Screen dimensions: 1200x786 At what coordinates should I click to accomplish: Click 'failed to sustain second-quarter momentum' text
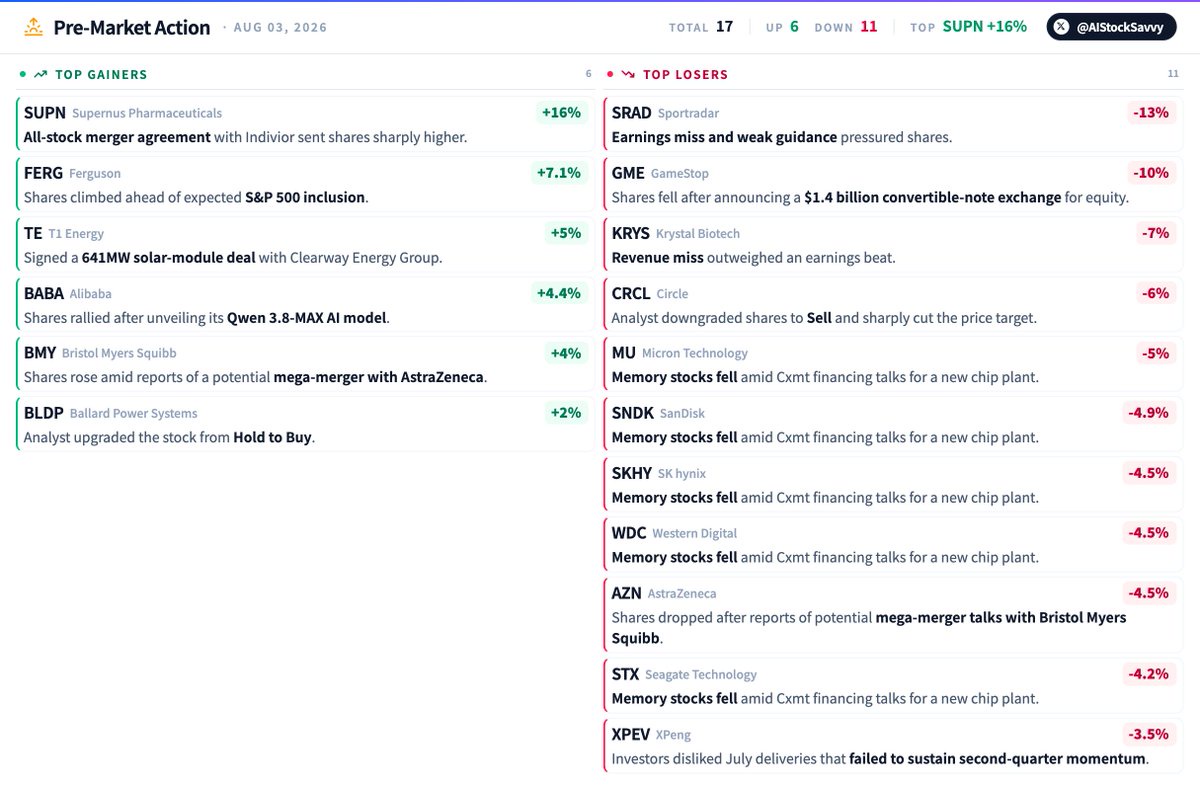tap(997, 758)
